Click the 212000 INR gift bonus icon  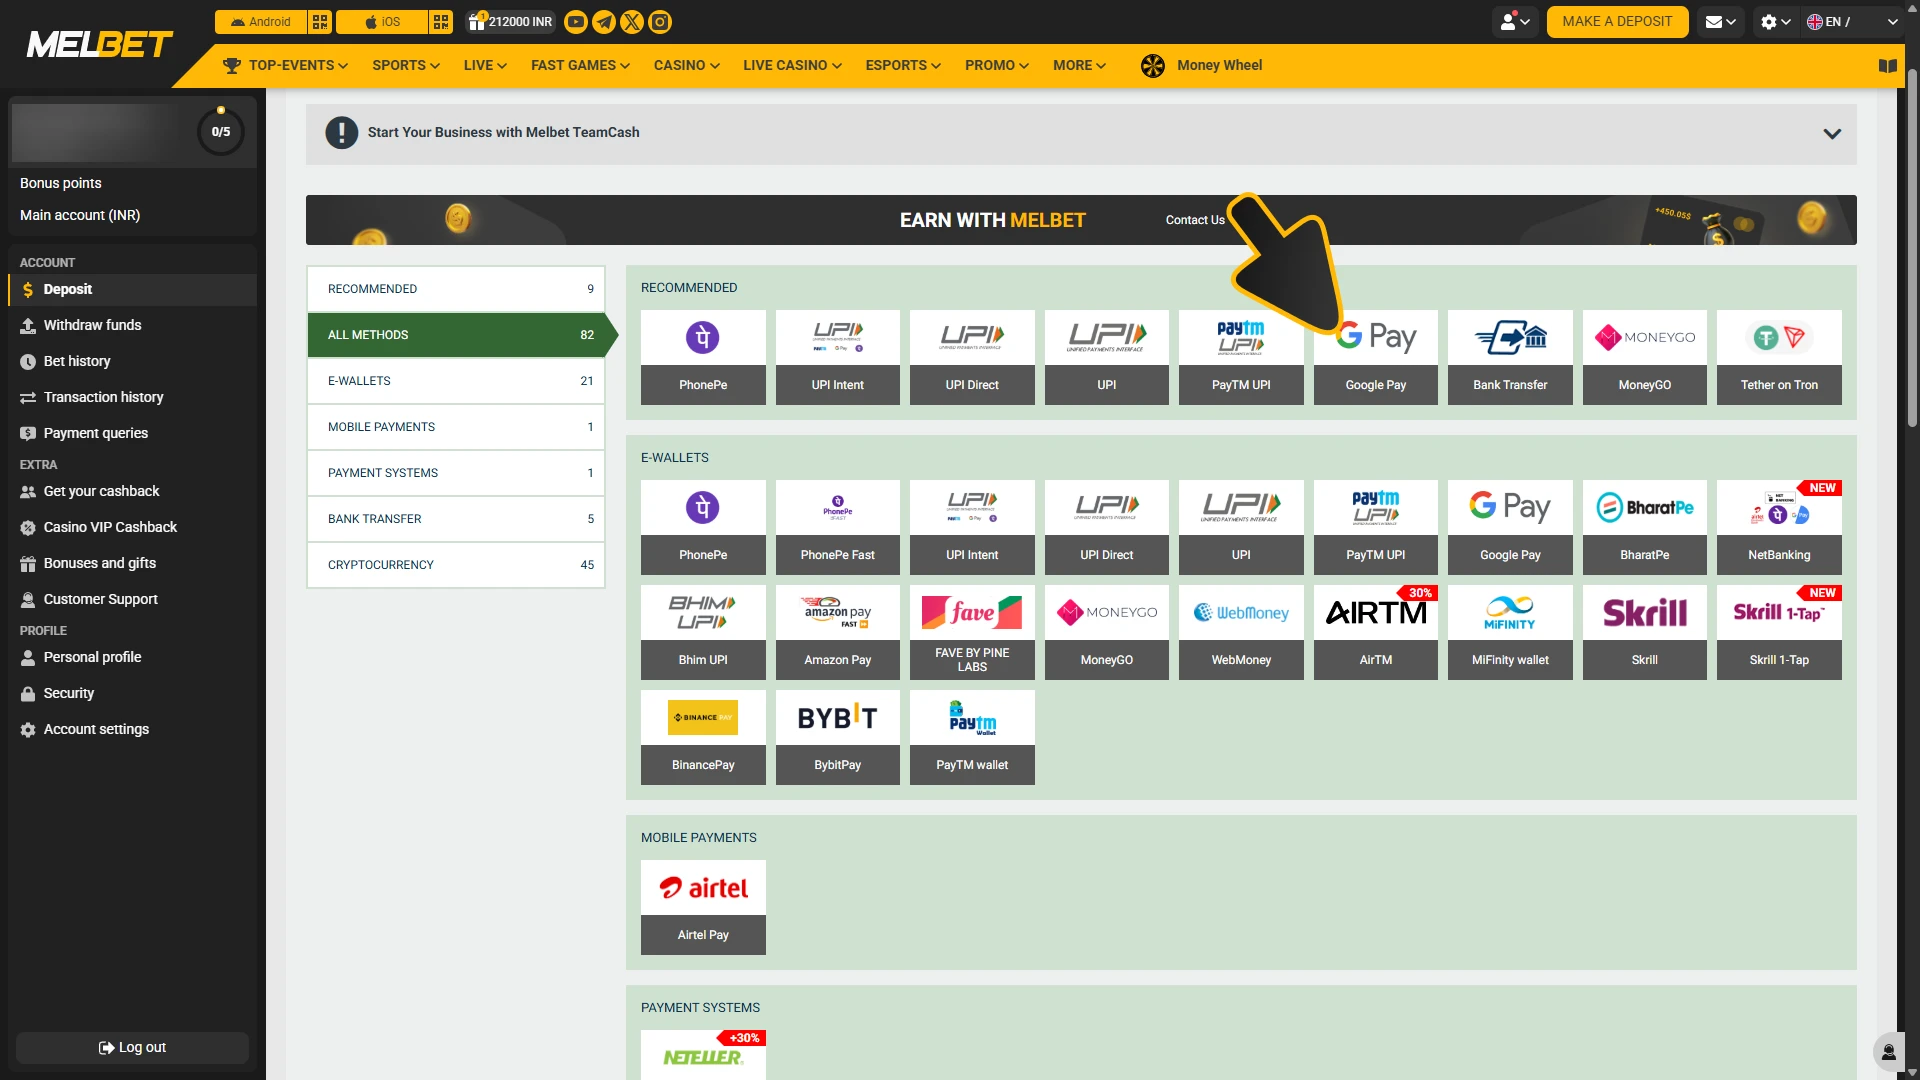tap(510, 22)
